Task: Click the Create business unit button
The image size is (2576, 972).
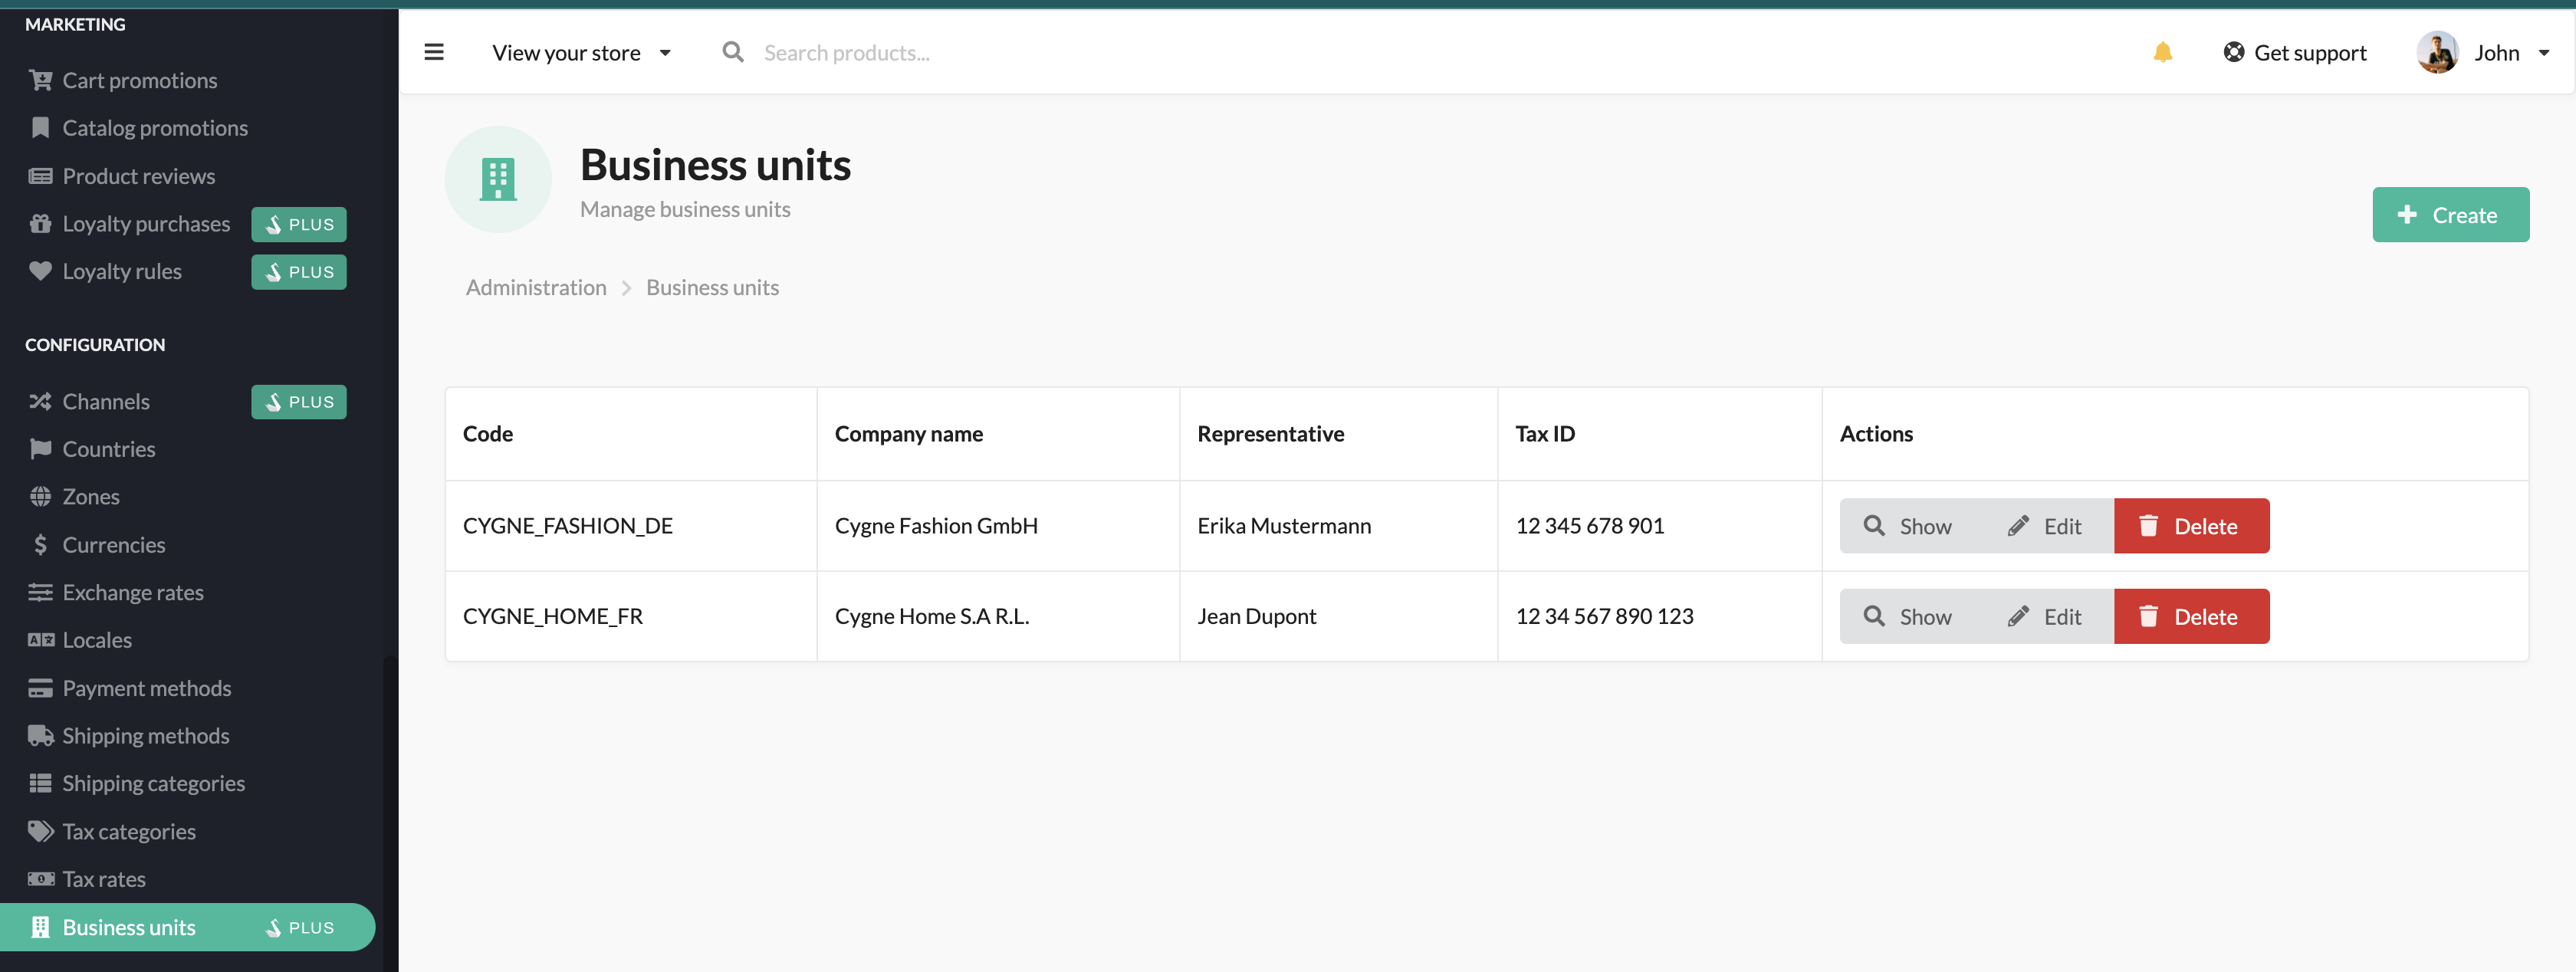Action: [2450, 215]
